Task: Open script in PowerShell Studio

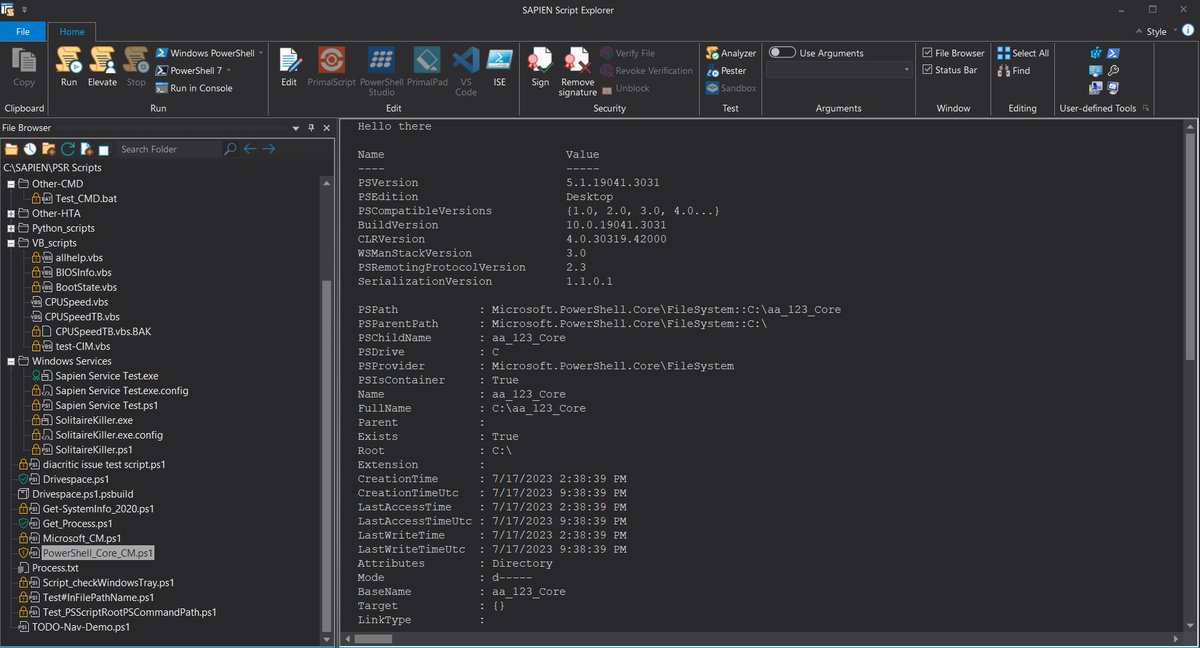Action: (381, 72)
